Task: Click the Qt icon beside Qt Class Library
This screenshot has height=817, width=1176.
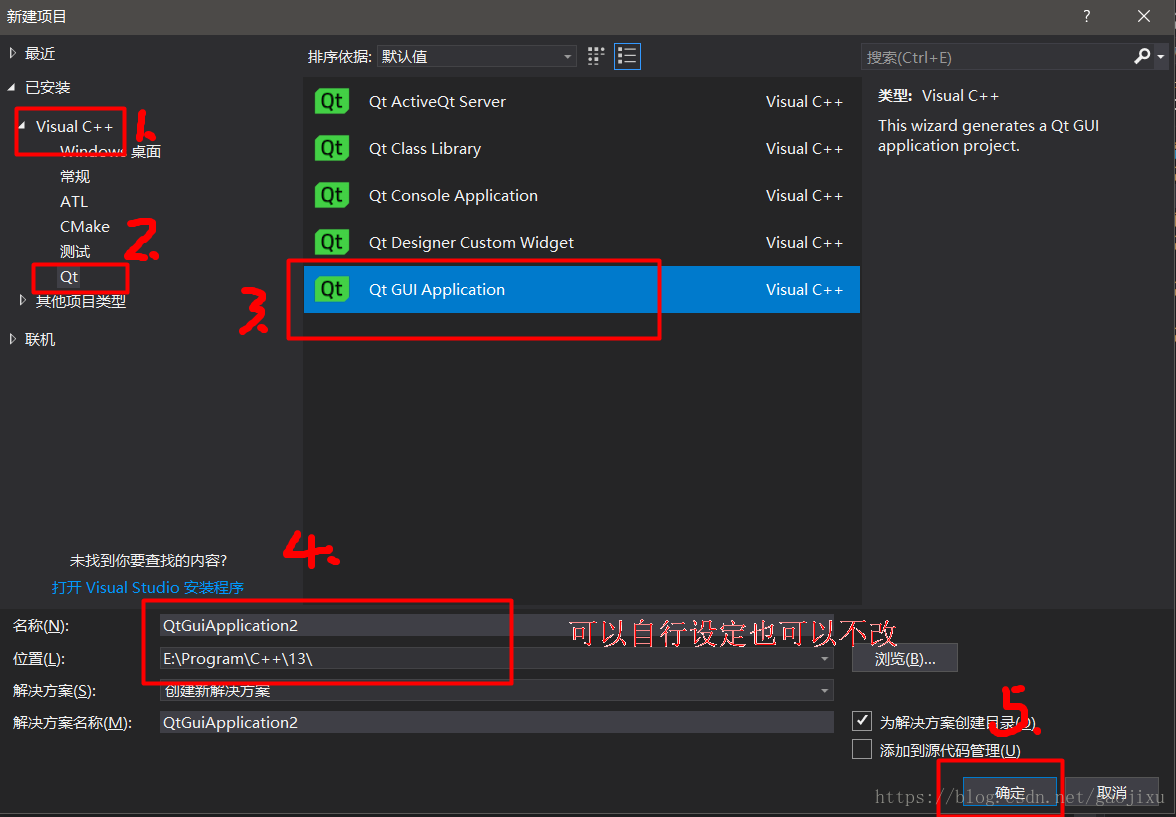Action: coord(332,149)
